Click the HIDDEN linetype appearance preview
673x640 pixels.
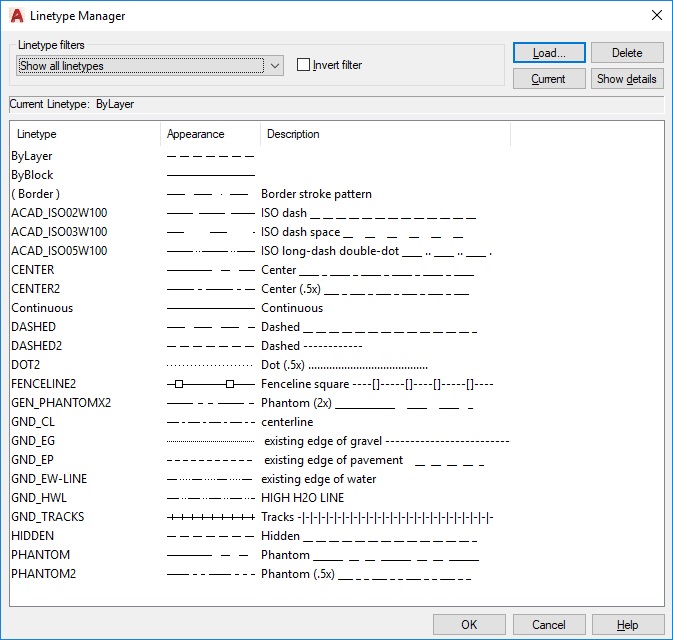pos(210,536)
